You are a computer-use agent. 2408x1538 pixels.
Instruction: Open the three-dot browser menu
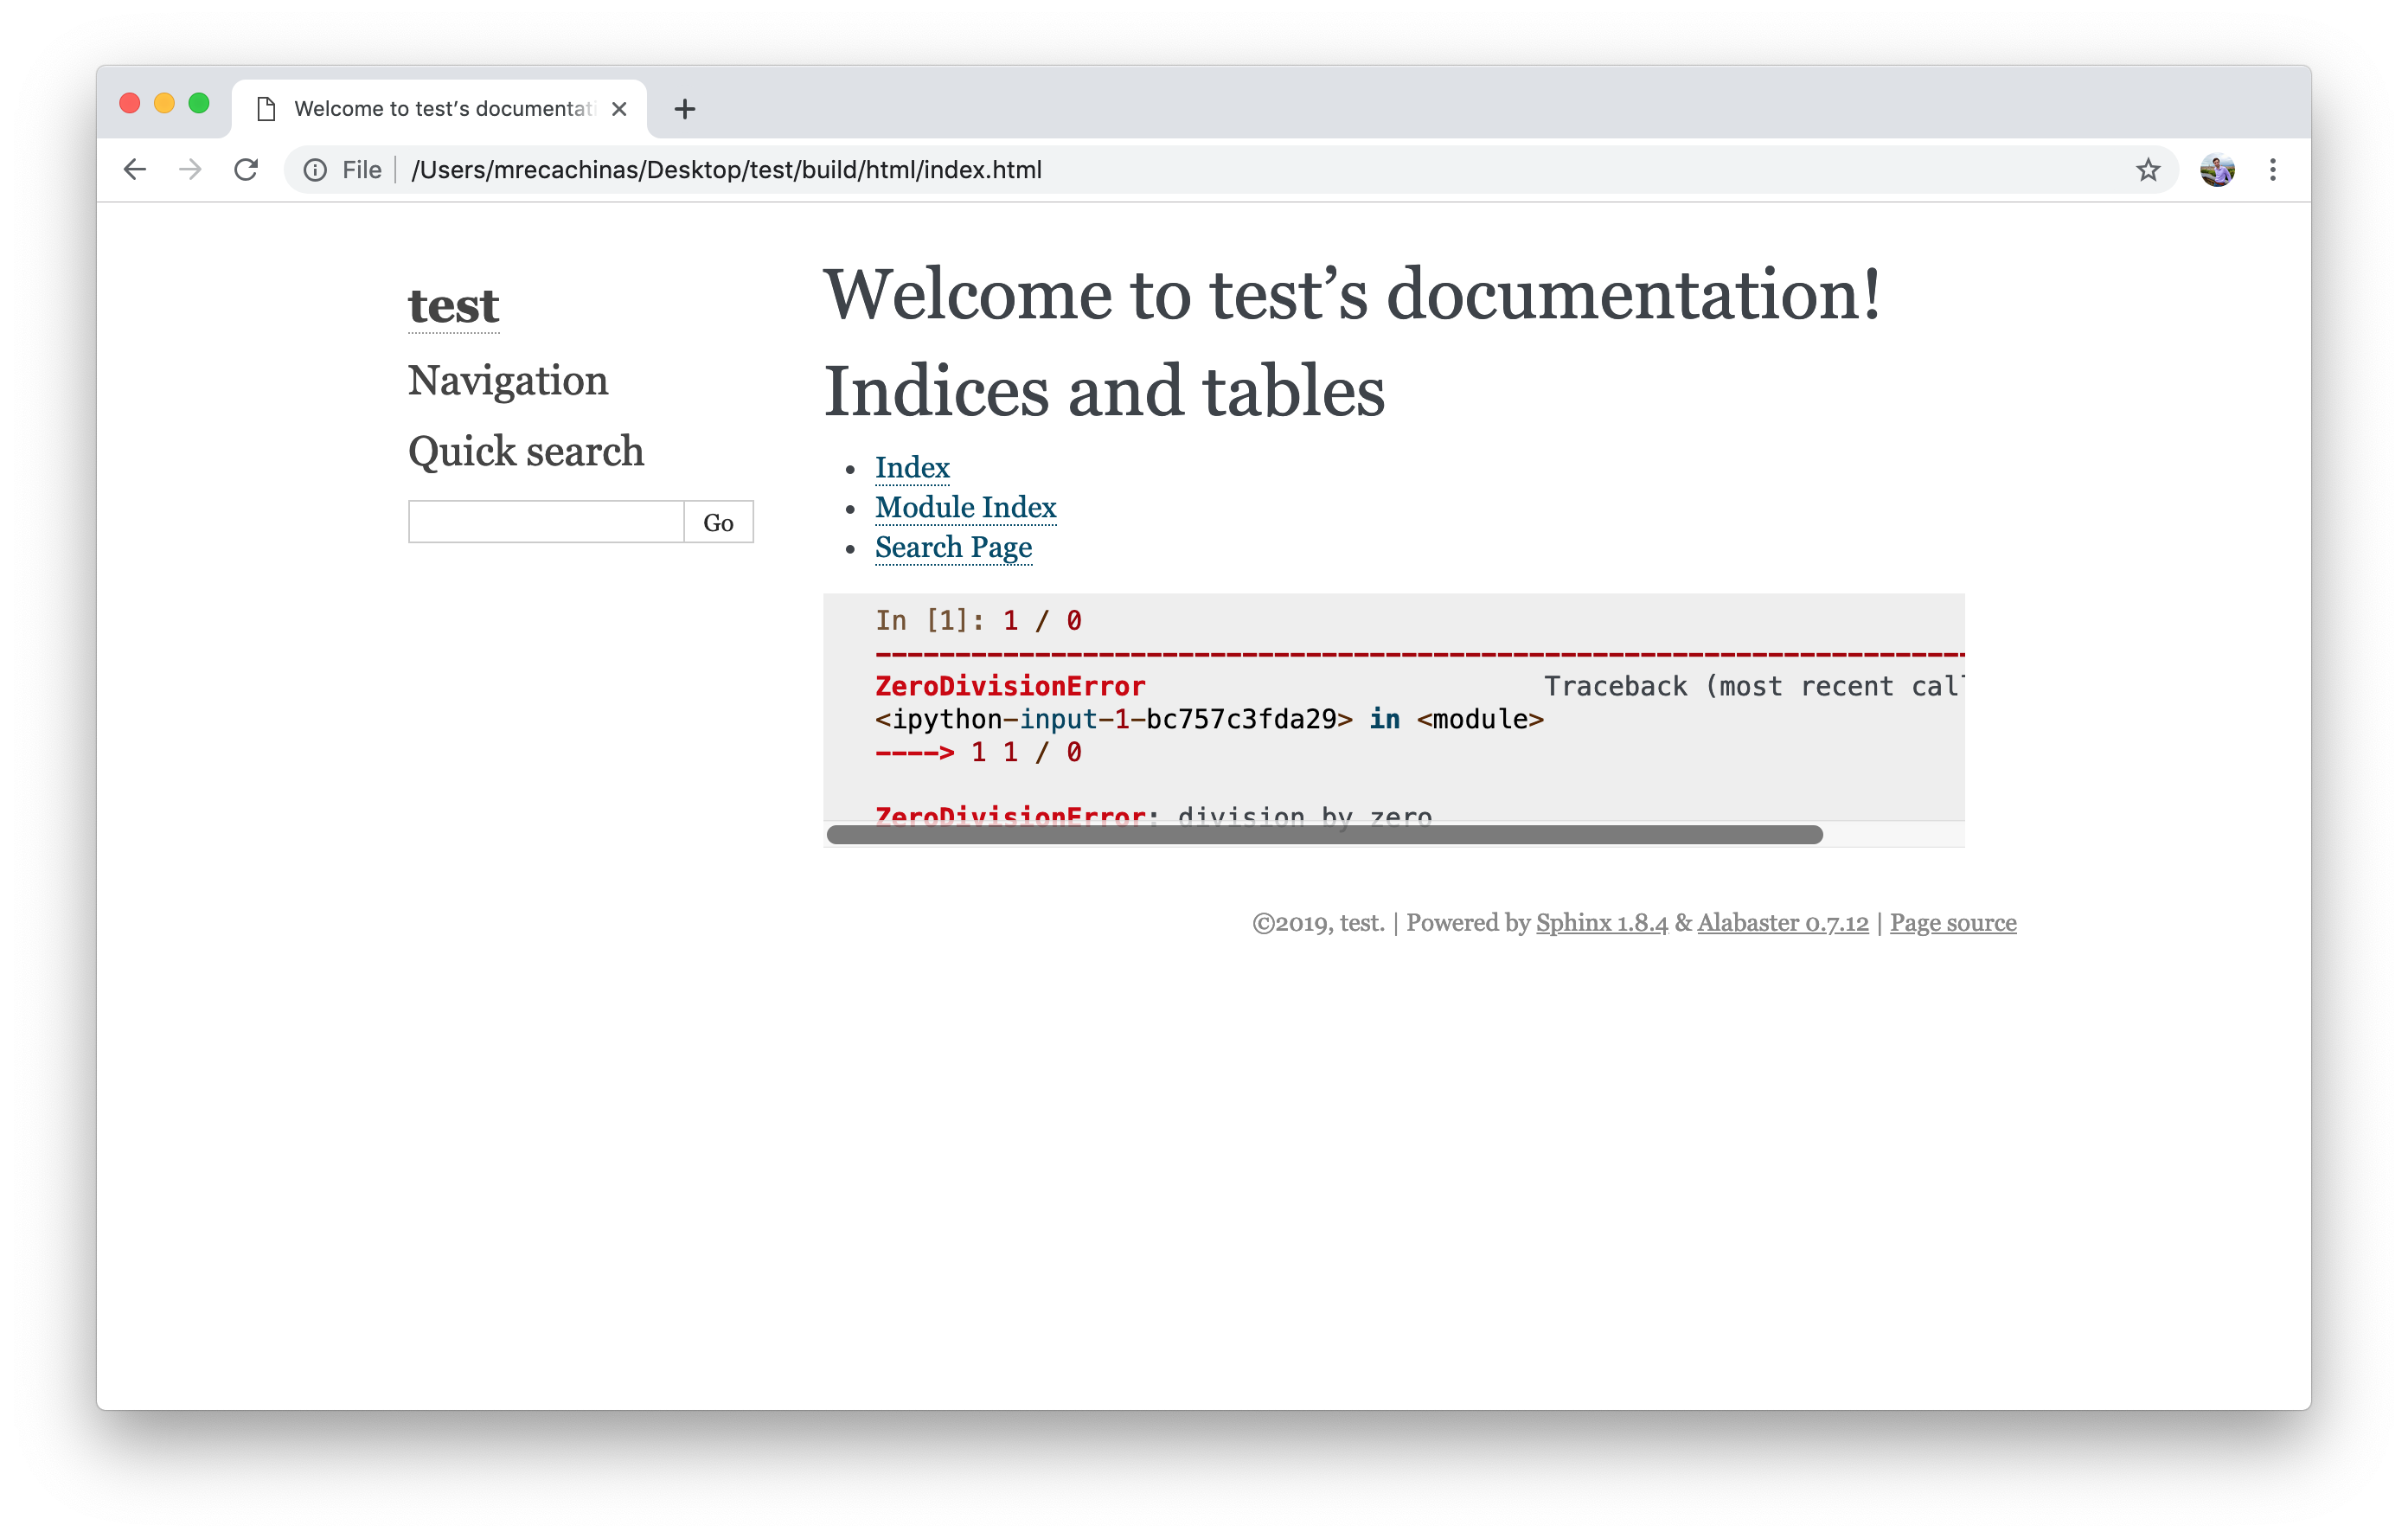pyautogui.click(x=2273, y=169)
